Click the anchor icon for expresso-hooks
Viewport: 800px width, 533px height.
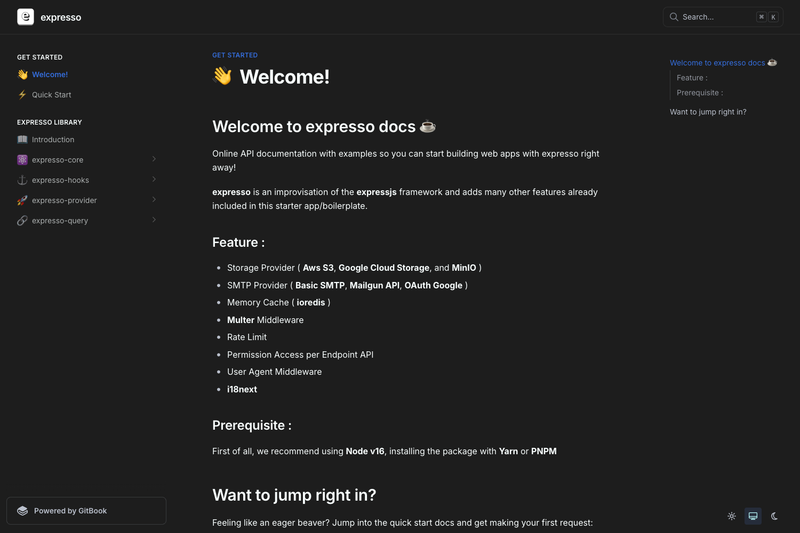point(22,180)
